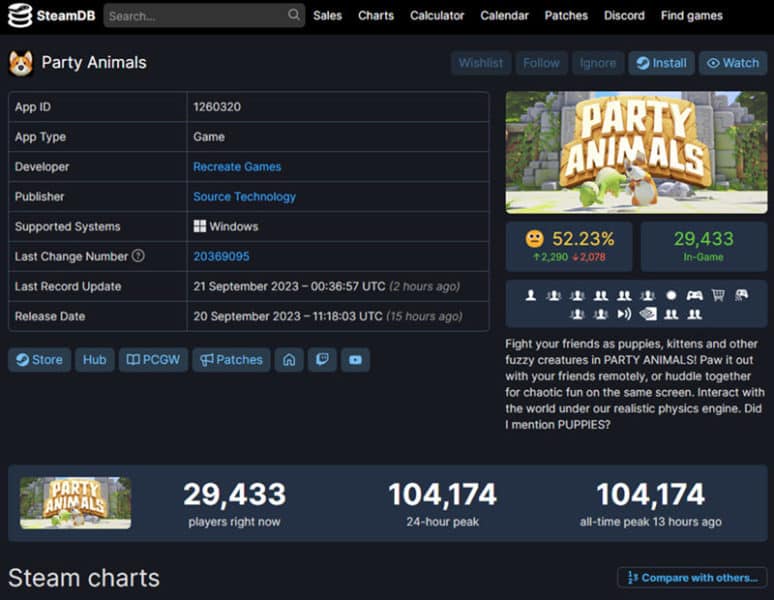
Task: Open the Recreate Games developer link
Action: click(237, 167)
